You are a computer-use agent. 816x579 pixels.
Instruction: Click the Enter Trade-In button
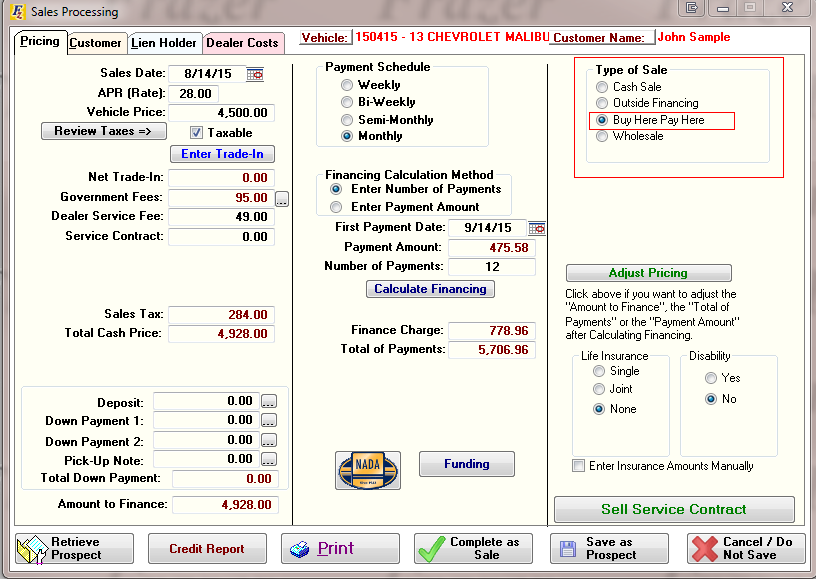pos(222,154)
